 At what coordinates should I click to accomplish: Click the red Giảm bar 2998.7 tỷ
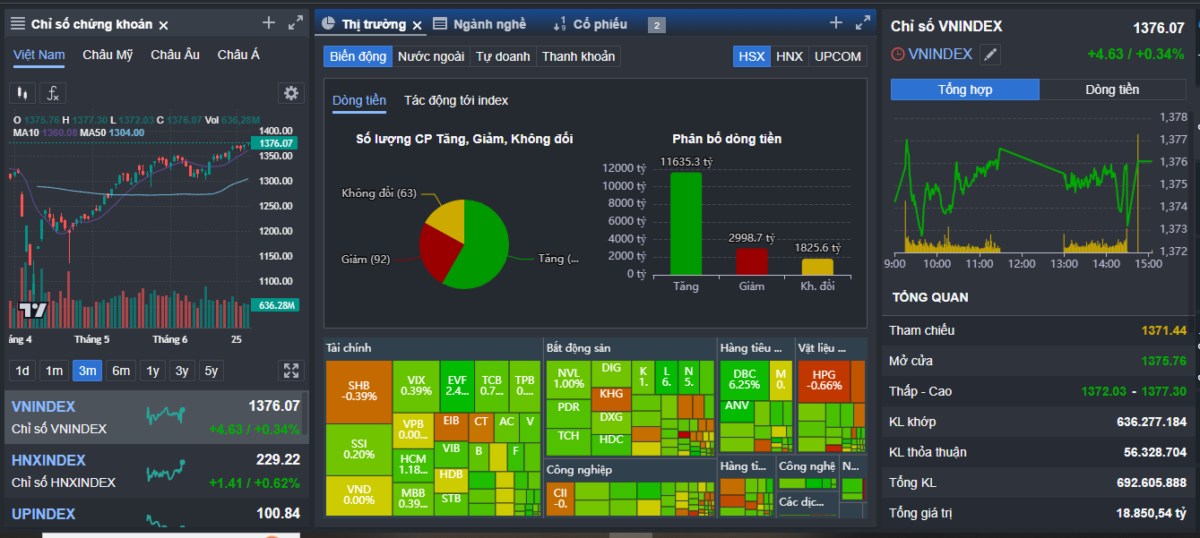pos(751,262)
